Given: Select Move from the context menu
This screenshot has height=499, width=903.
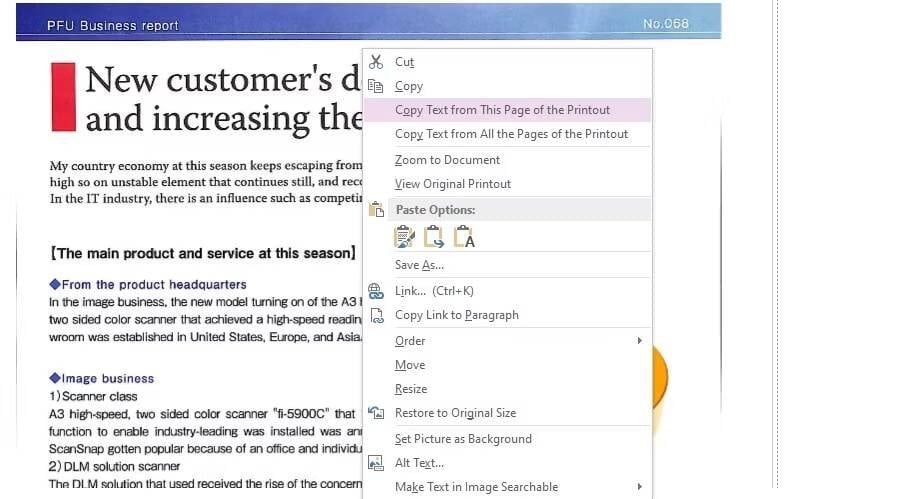Looking at the screenshot, I should click(507, 365).
